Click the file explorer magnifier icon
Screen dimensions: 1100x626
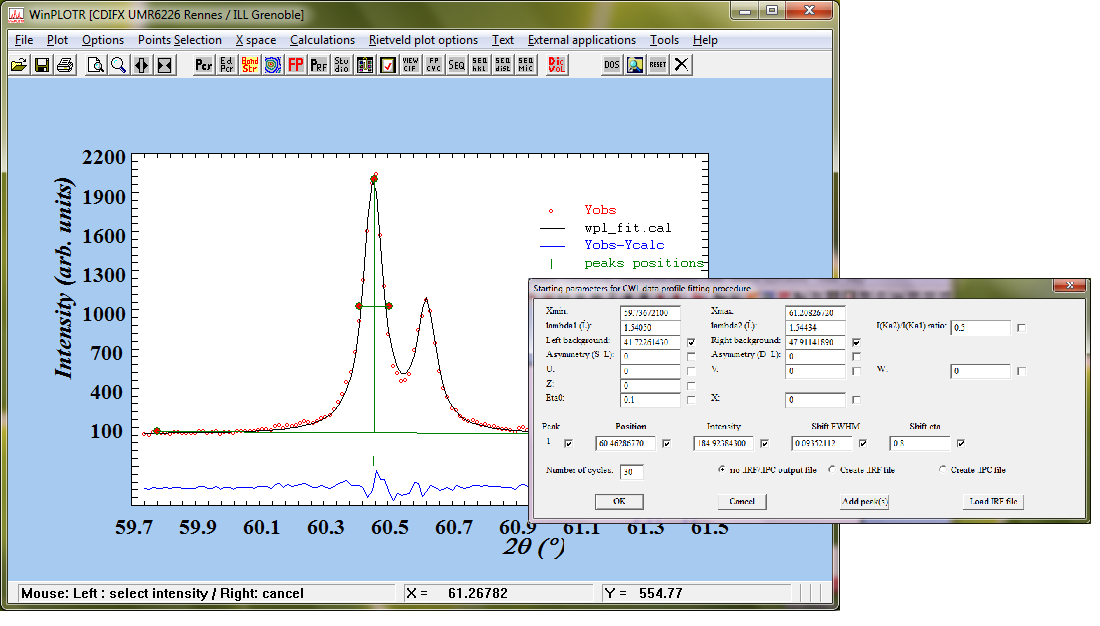click(x=635, y=65)
